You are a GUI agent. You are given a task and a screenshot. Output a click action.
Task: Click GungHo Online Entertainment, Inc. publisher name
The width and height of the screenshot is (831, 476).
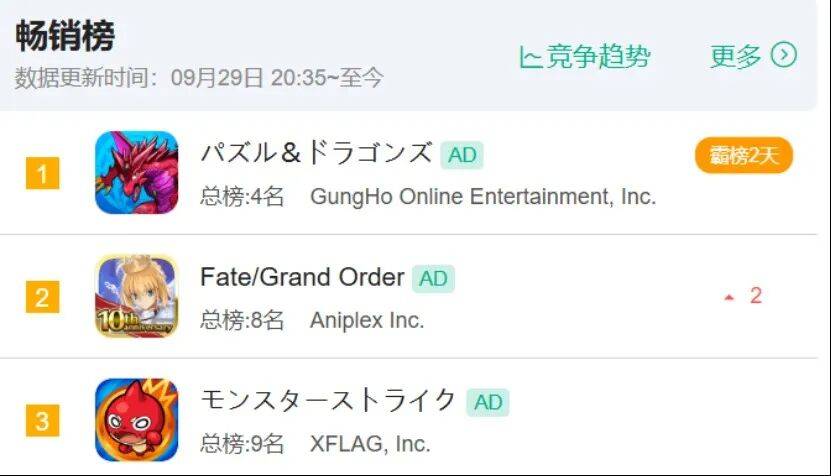pyautogui.click(x=483, y=196)
